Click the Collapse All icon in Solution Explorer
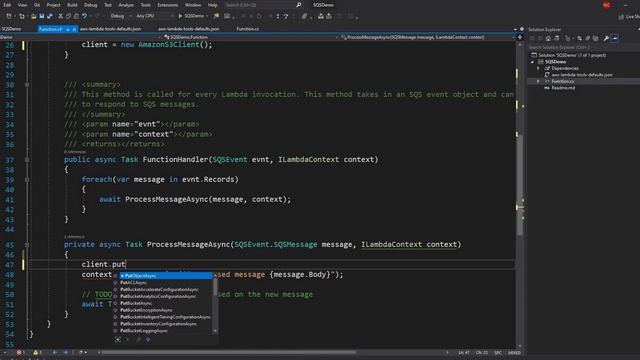Viewport: 640px width, 360px height. [x=588, y=38]
